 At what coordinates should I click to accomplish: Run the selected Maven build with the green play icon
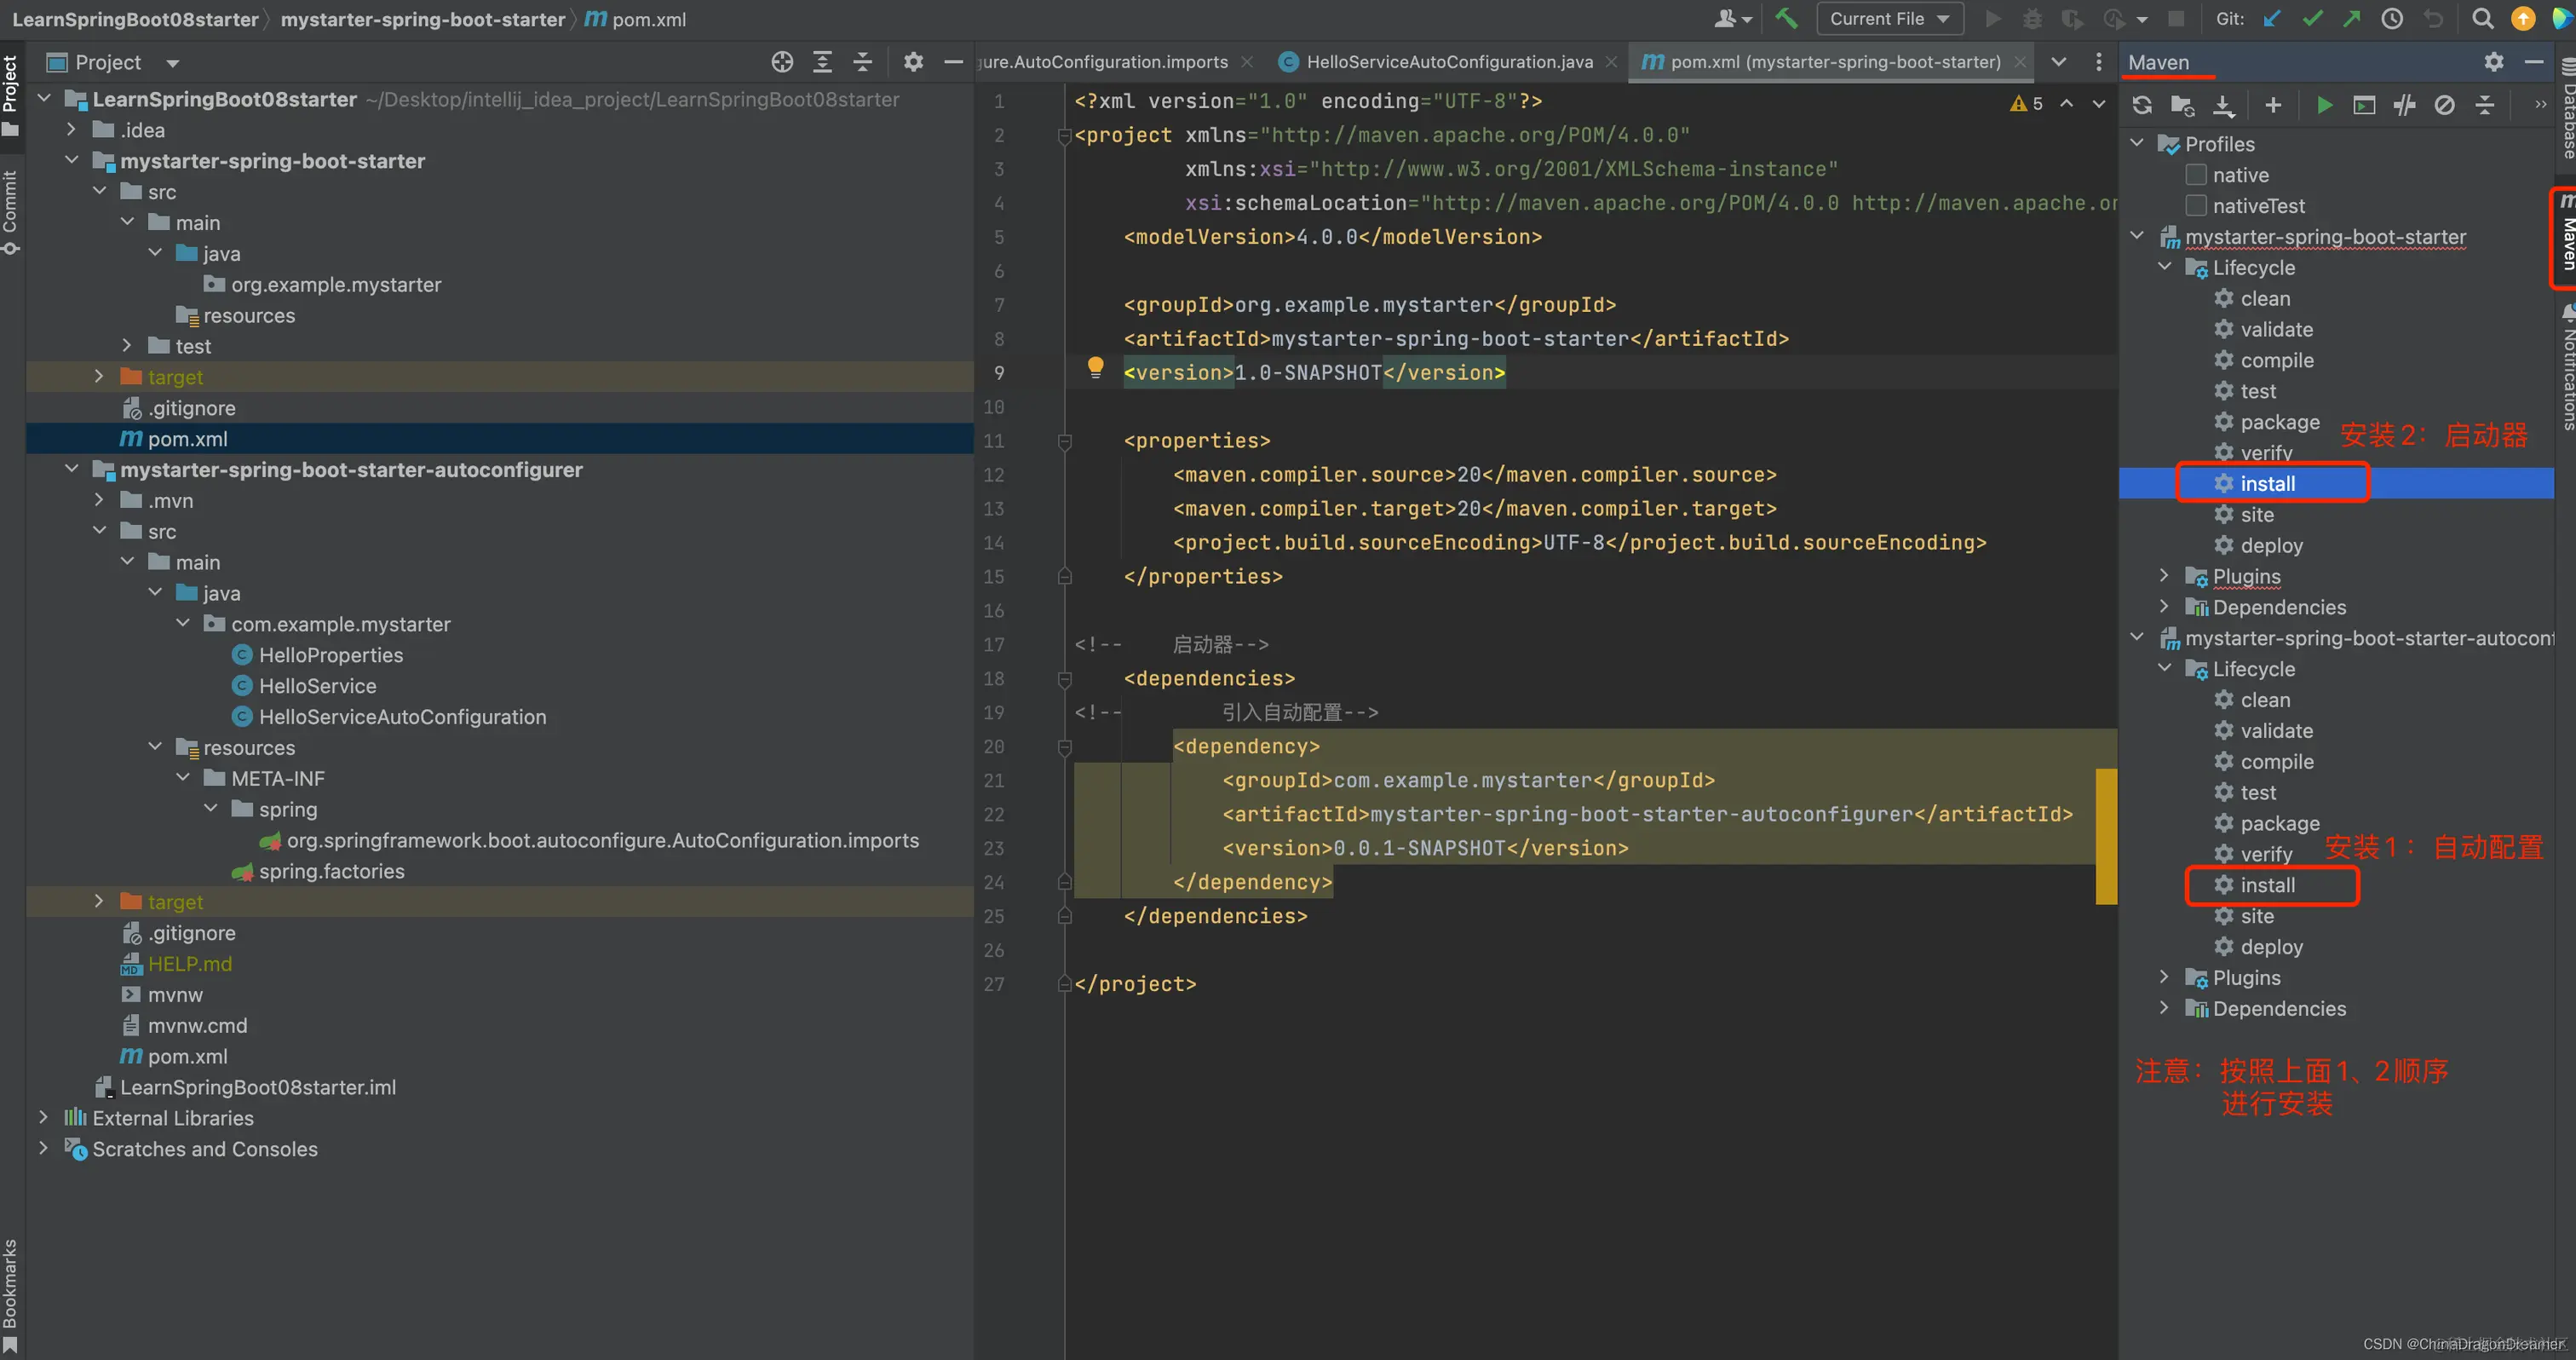click(x=2324, y=105)
